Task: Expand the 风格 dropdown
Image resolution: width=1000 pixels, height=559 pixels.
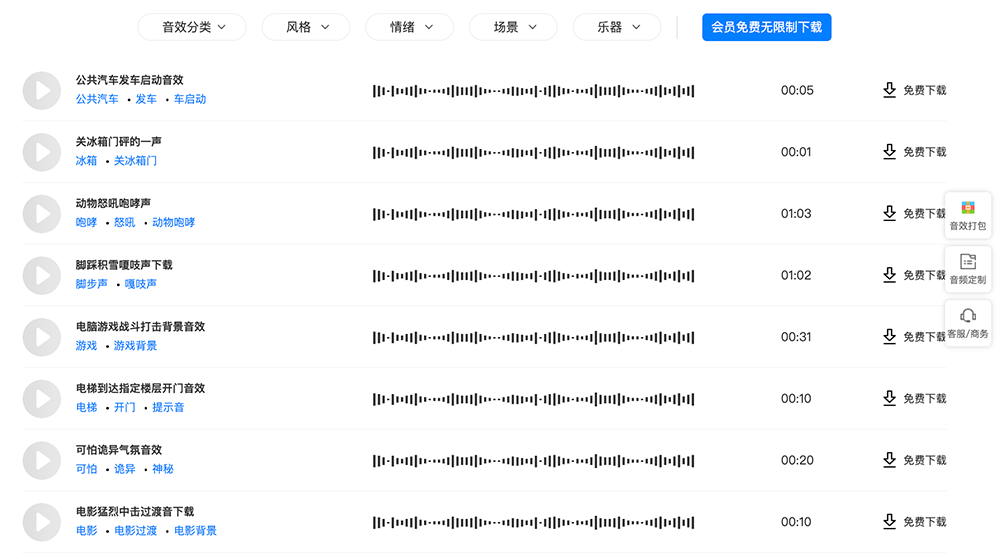Action: (305, 27)
